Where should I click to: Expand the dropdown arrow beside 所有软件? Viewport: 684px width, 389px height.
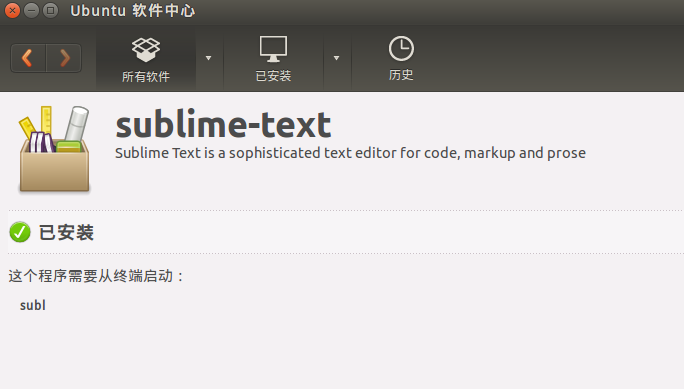tap(209, 58)
